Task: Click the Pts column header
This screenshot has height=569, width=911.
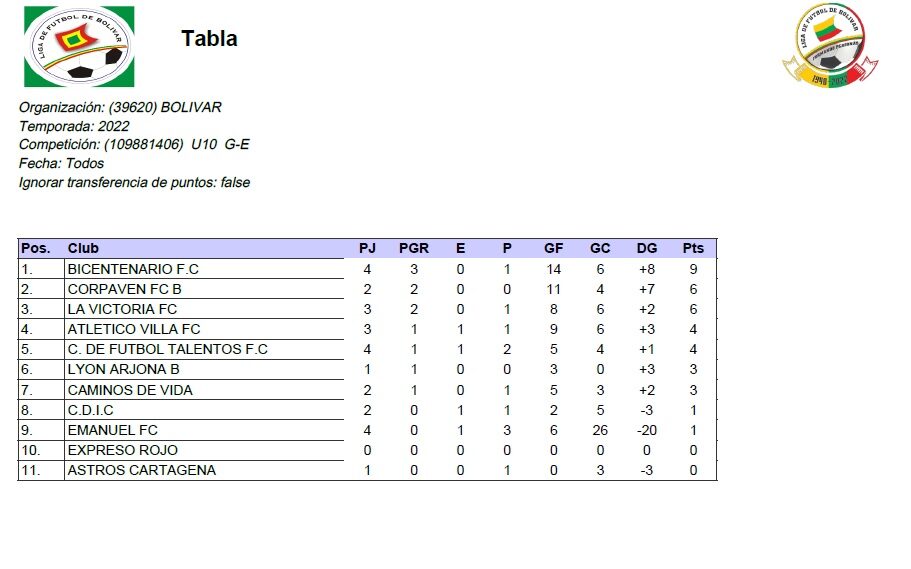Action: [x=693, y=248]
